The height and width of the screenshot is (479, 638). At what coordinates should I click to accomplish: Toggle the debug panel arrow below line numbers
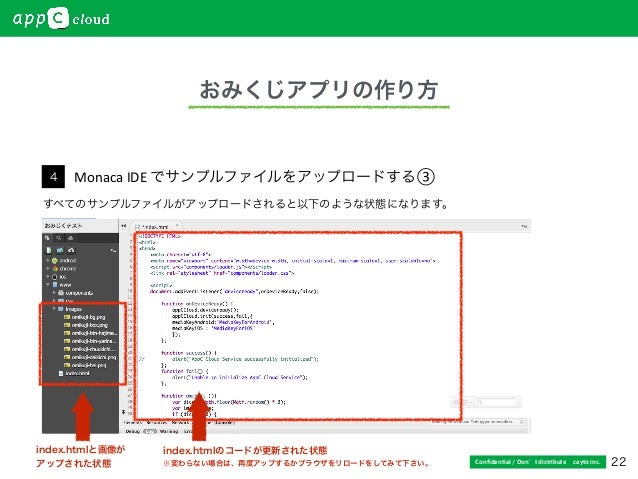(x=124, y=412)
